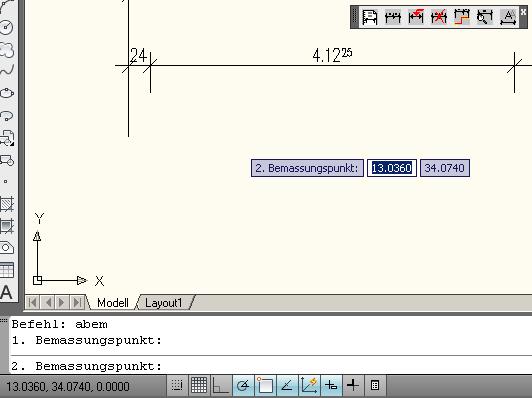Select the revision cloud tool
Viewport: 532px width, 398px height.
point(7,50)
